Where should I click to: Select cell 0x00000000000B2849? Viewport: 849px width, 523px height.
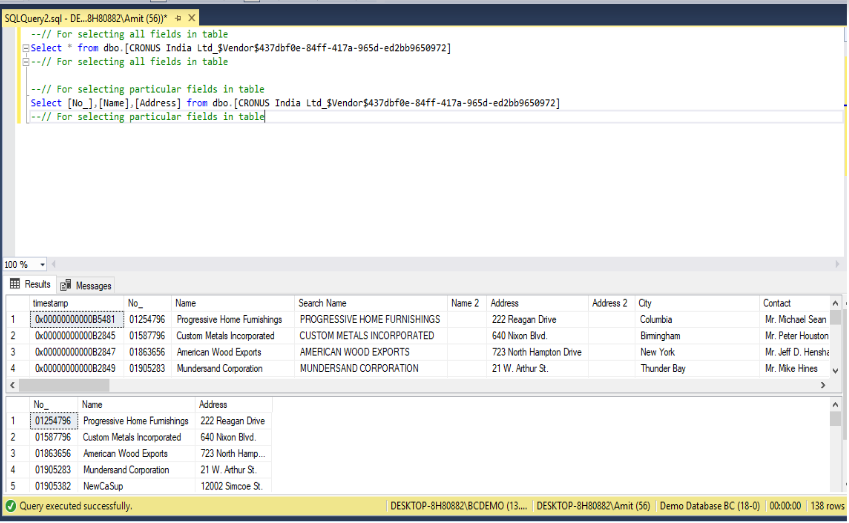(76, 368)
